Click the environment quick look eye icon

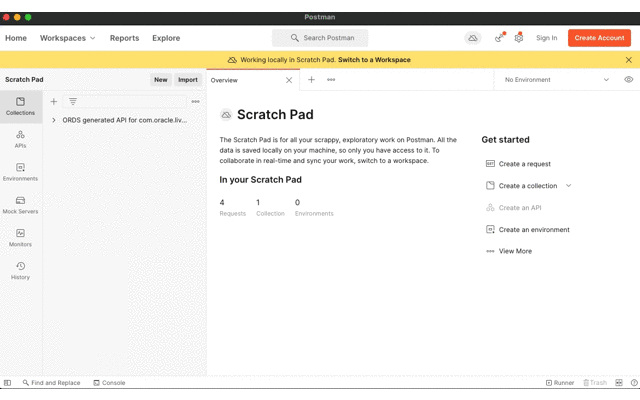point(628,80)
